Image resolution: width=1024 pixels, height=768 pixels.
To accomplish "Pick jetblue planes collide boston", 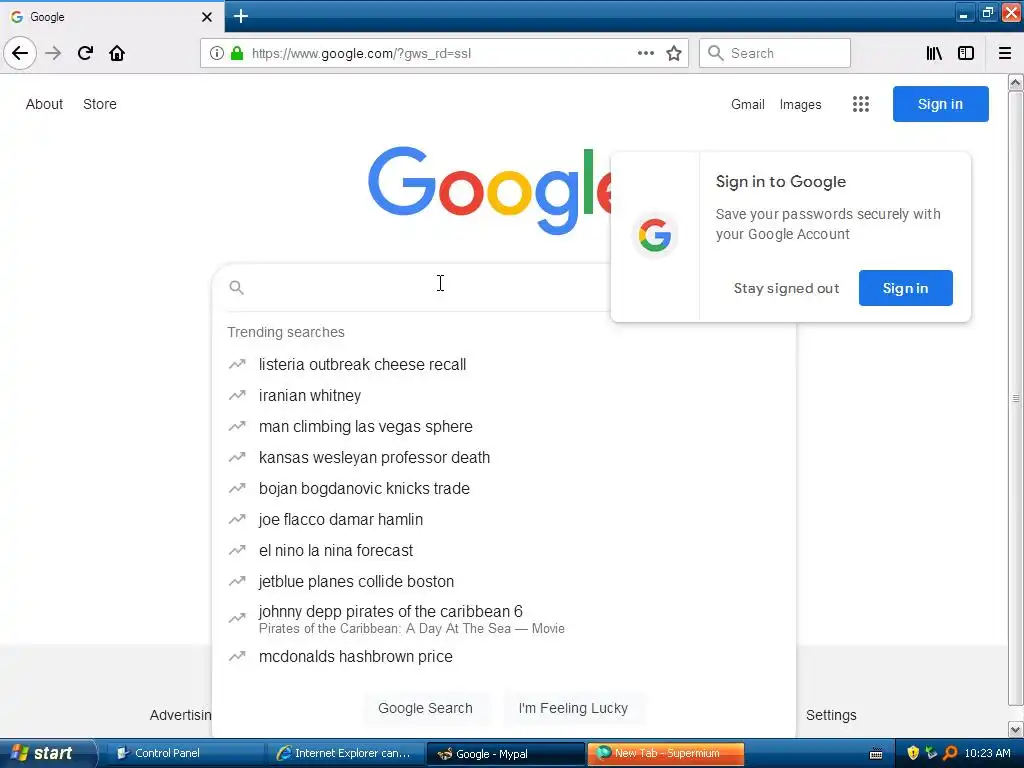I will point(504,581).
